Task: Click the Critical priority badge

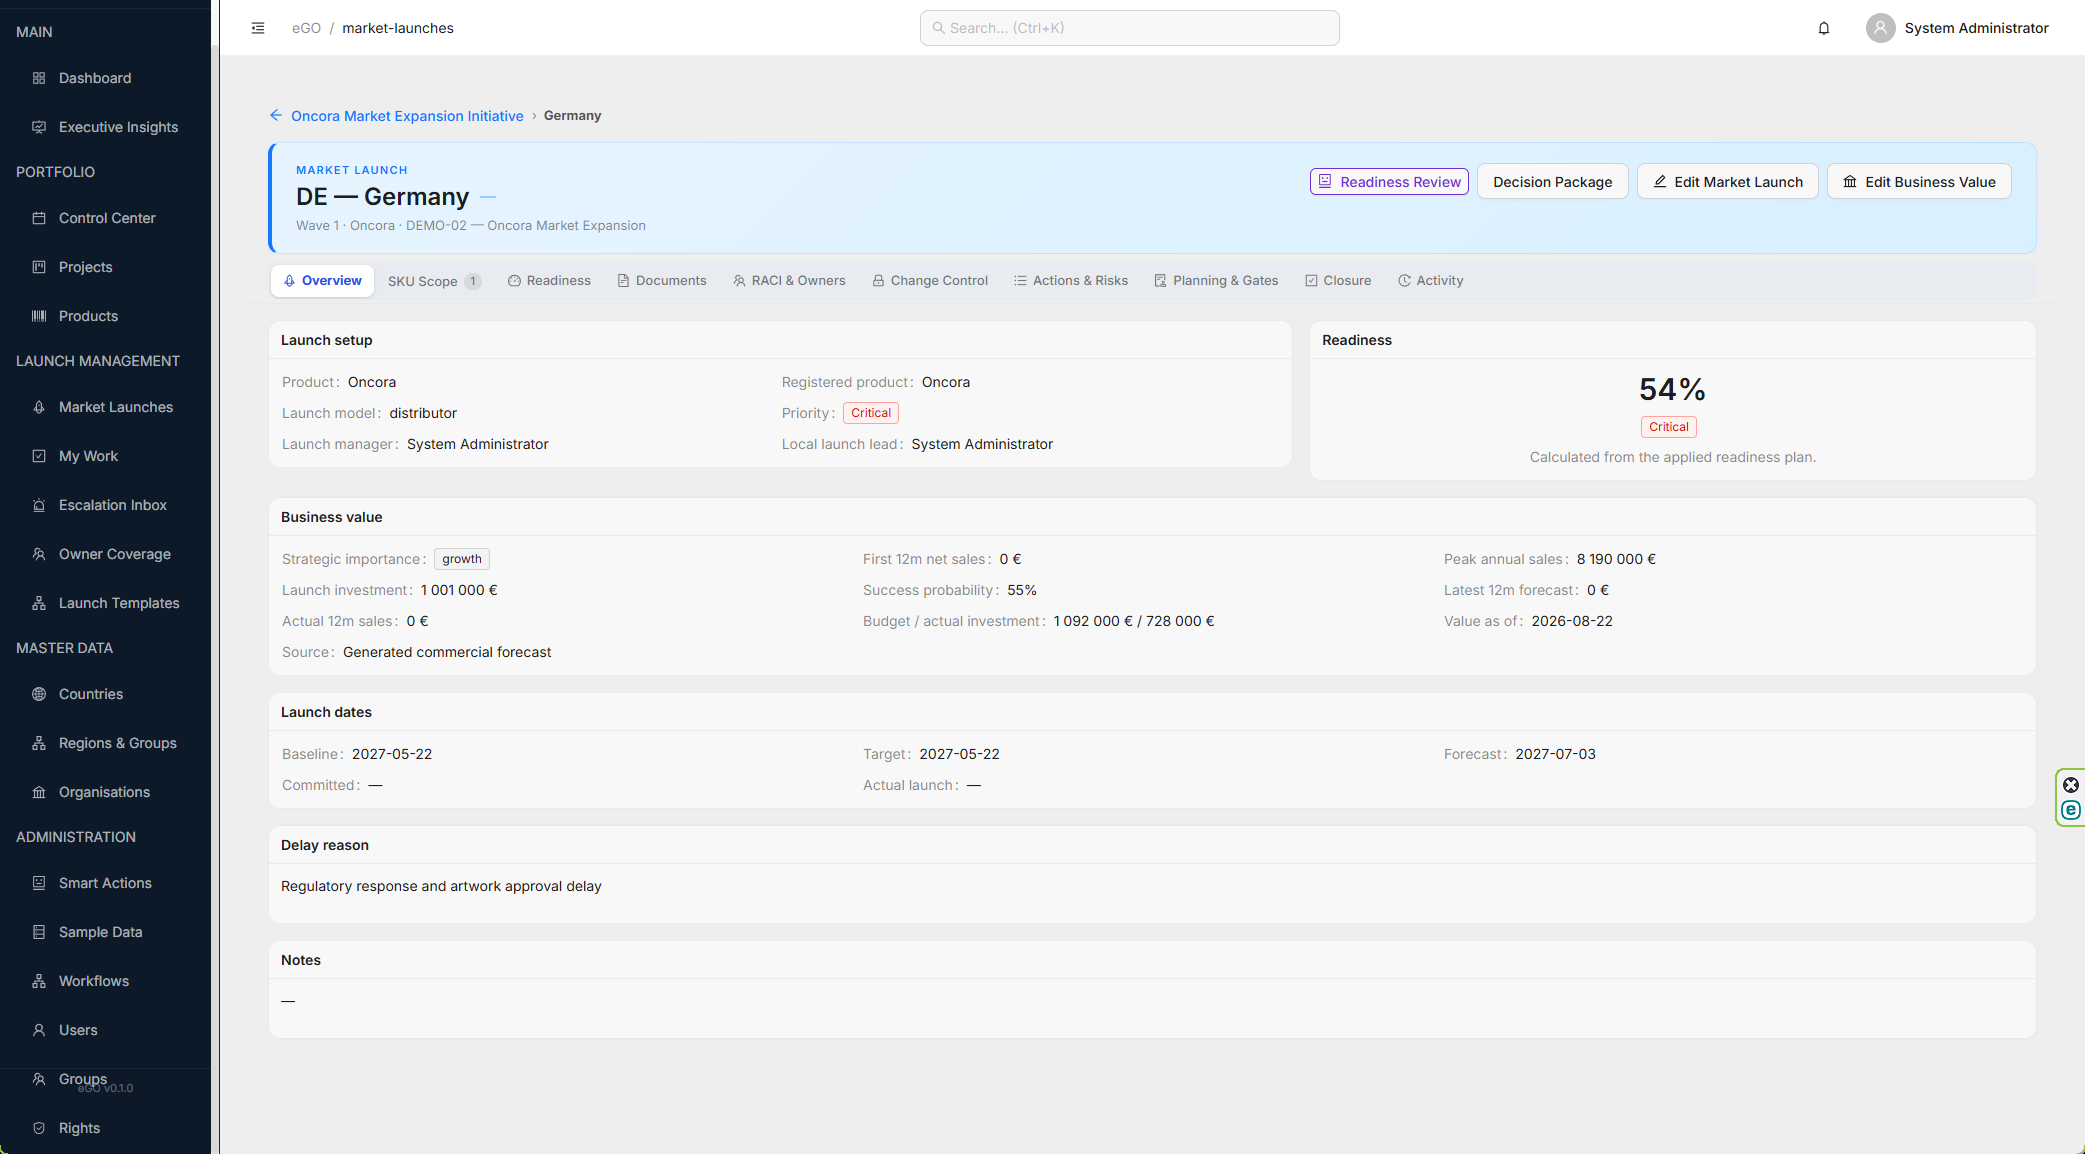Action: click(871, 413)
